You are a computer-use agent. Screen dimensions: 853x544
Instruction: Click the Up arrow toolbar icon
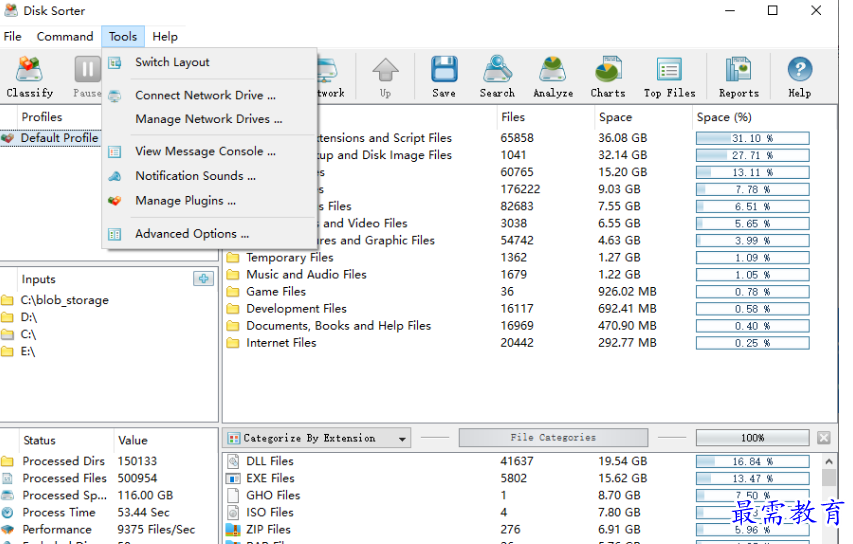(386, 70)
